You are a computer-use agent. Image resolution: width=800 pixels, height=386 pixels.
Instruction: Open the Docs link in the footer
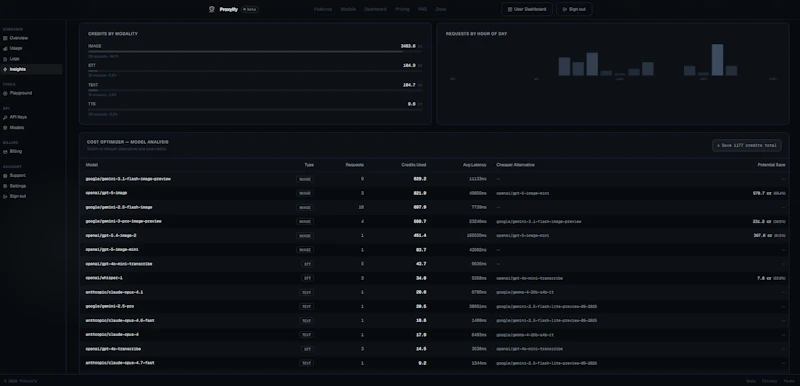[x=751, y=381]
